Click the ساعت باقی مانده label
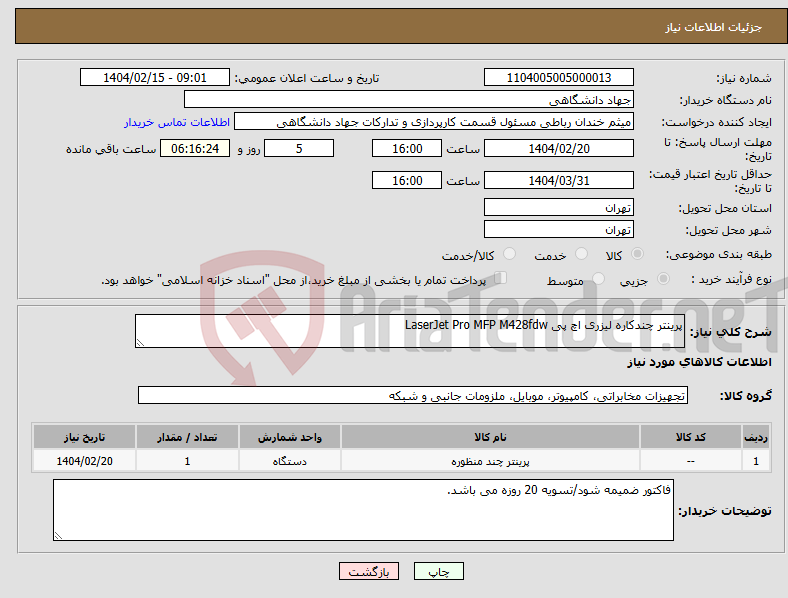 (111, 149)
